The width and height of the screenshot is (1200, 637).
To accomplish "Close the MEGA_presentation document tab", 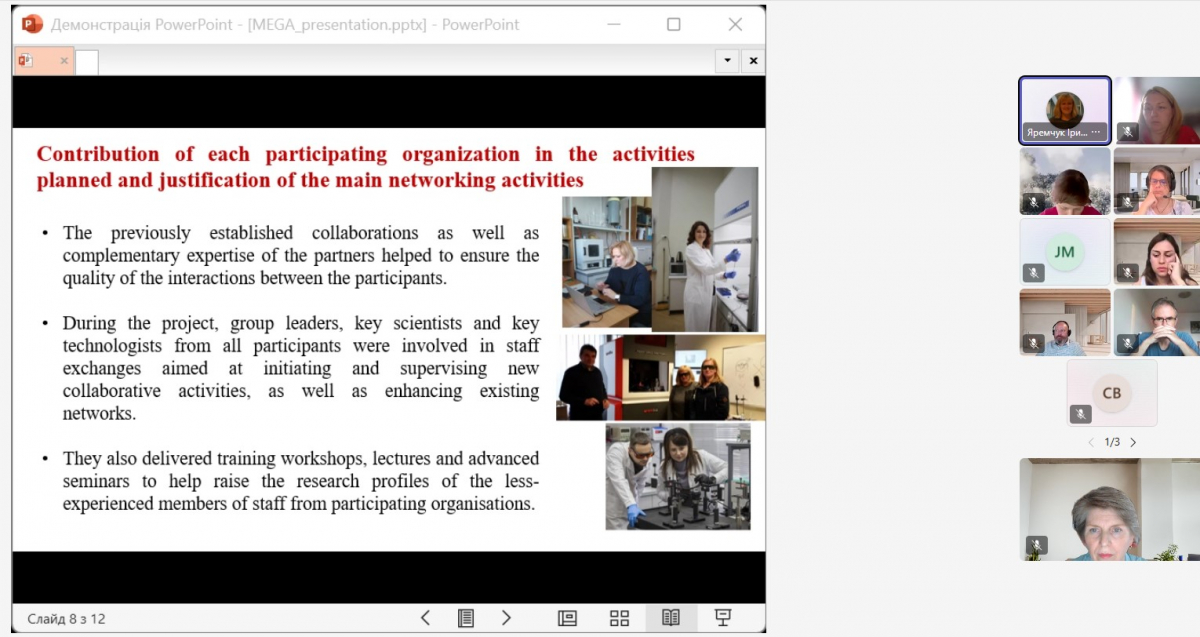I will pos(64,61).
